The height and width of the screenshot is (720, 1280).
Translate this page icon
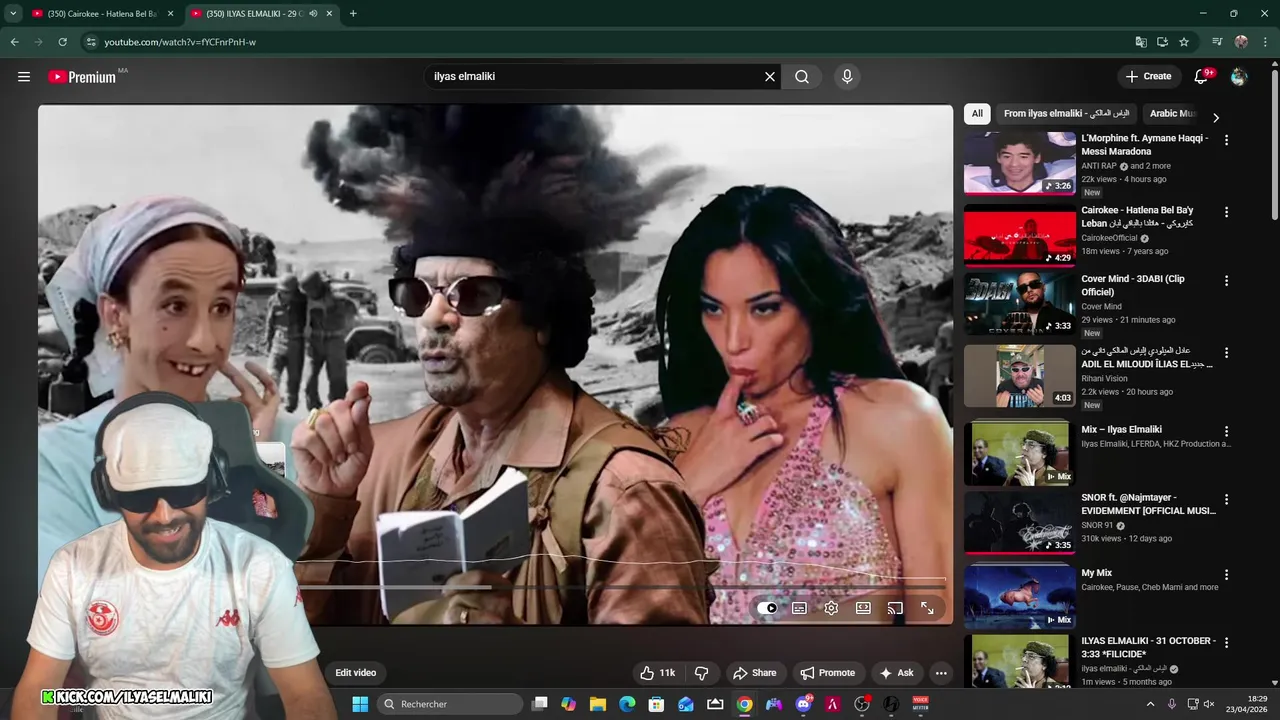click(x=1141, y=42)
